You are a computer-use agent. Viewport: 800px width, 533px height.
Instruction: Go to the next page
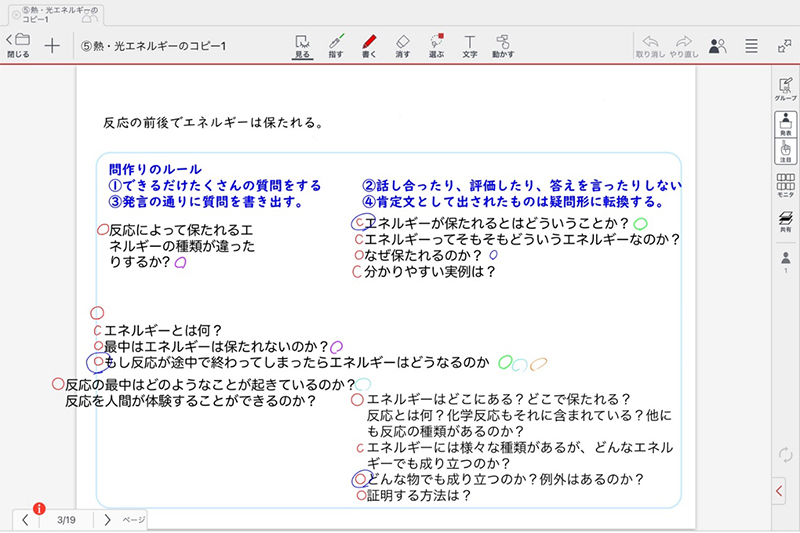pos(107,520)
